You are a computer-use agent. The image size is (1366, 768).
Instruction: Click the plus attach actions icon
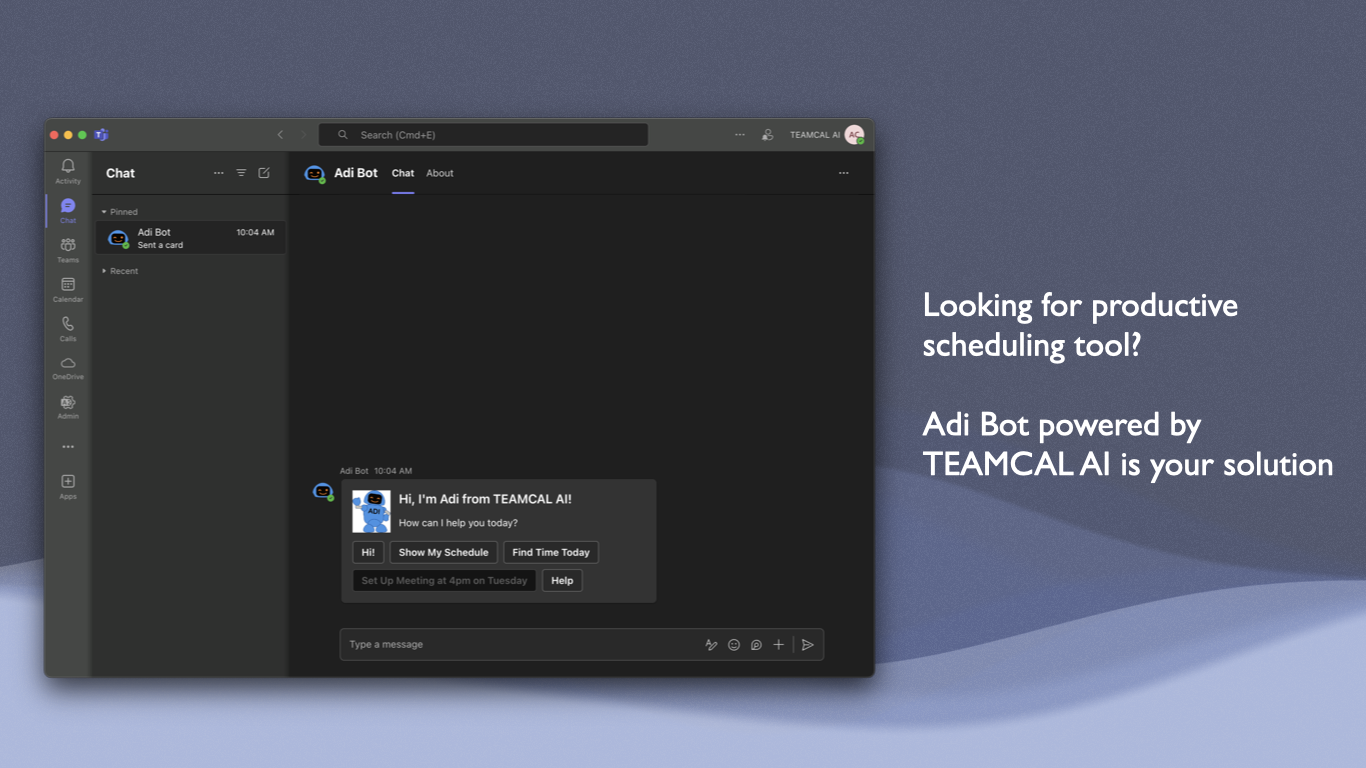pyautogui.click(x=779, y=645)
